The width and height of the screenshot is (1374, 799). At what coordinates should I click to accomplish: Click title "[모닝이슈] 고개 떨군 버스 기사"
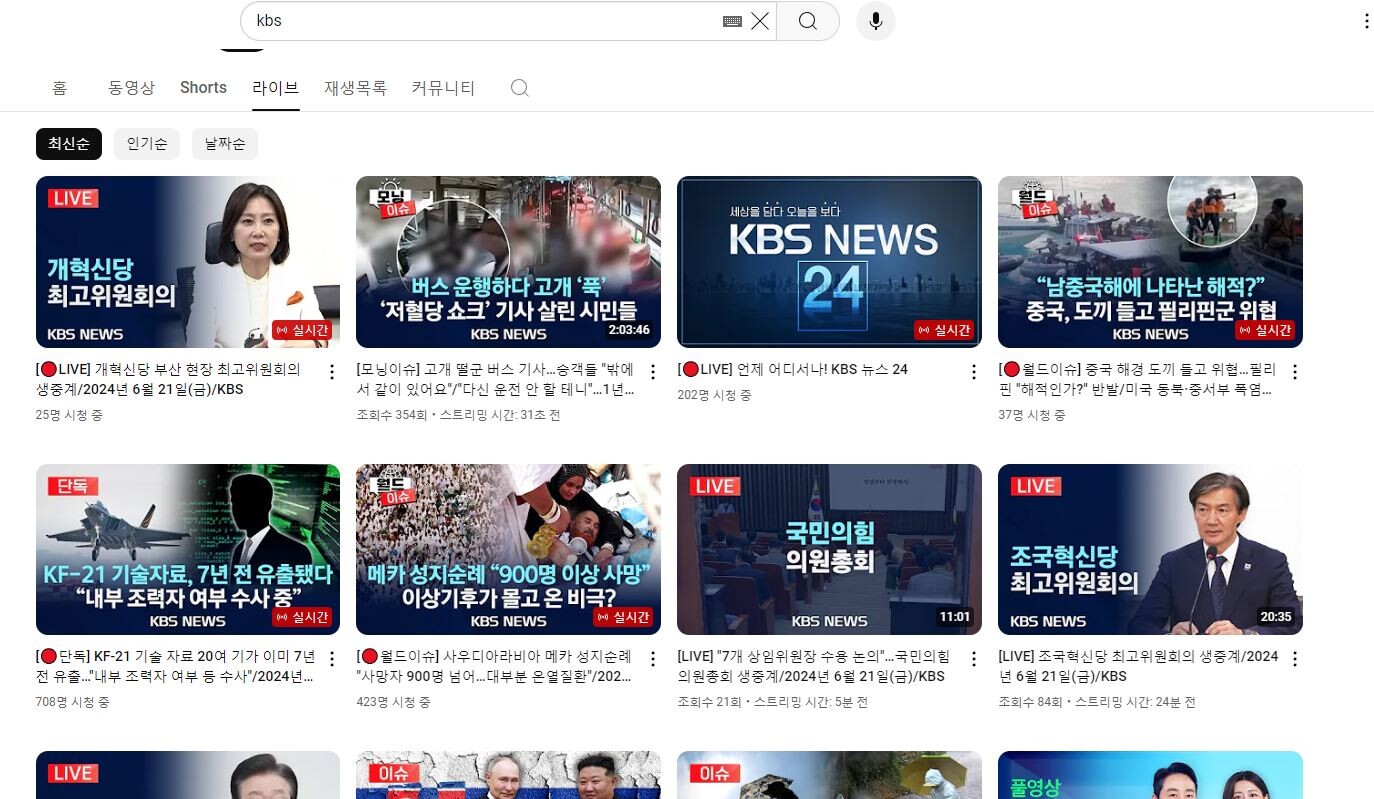point(496,379)
